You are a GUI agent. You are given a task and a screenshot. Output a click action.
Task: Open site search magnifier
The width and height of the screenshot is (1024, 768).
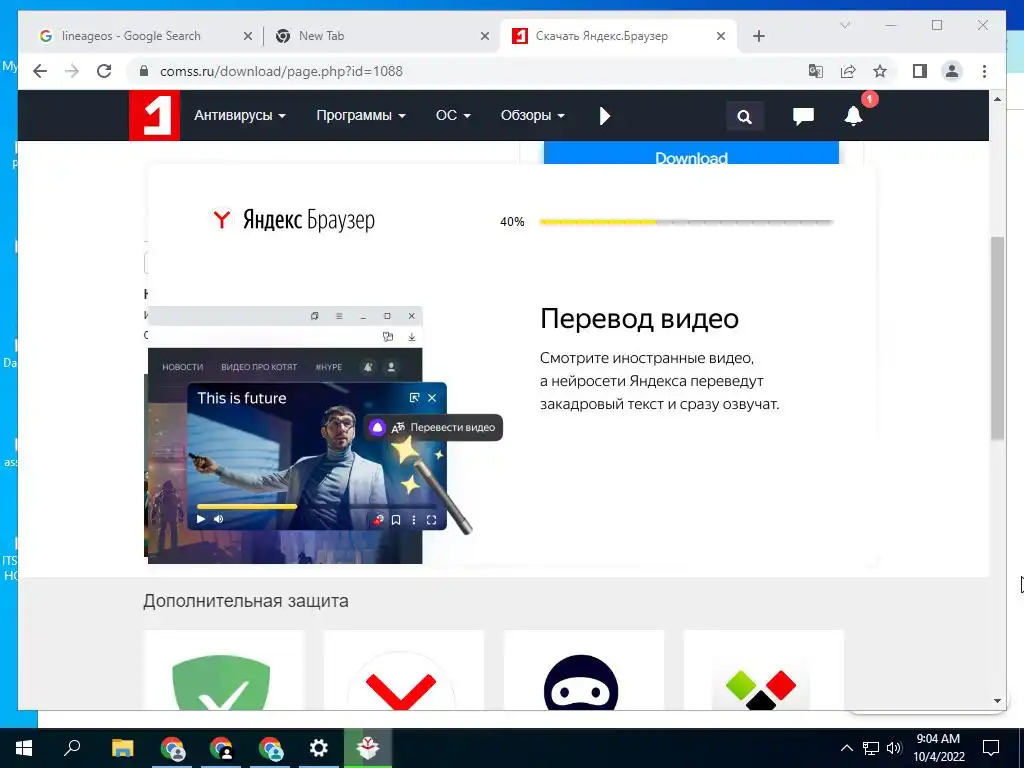tap(744, 116)
